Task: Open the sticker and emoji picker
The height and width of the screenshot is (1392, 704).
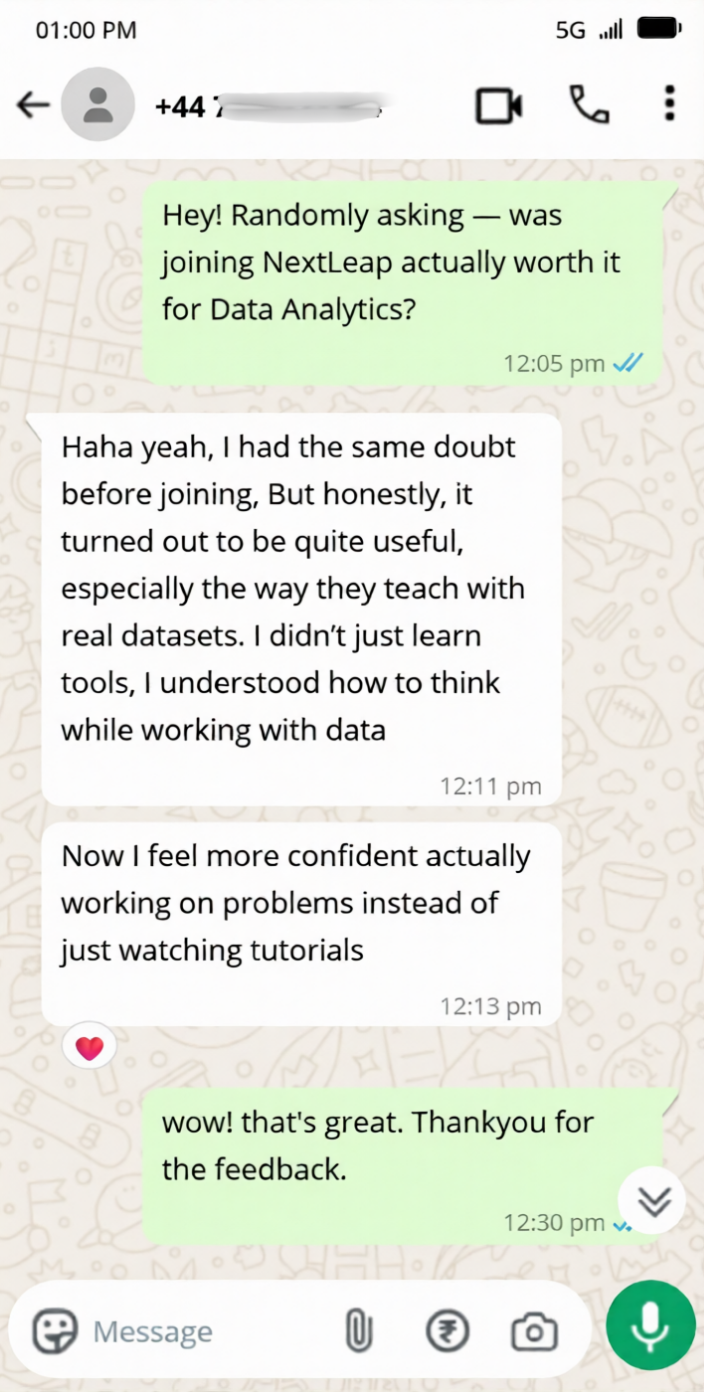Action: click(x=55, y=1332)
